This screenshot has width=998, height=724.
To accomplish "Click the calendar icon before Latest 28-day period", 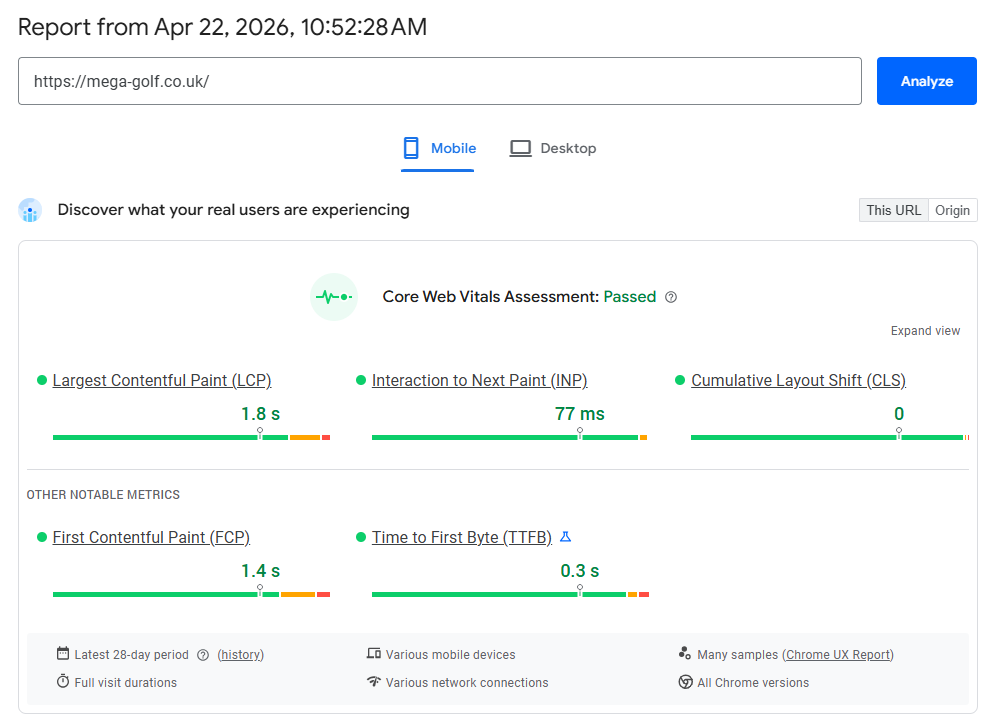I will tap(61, 654).
